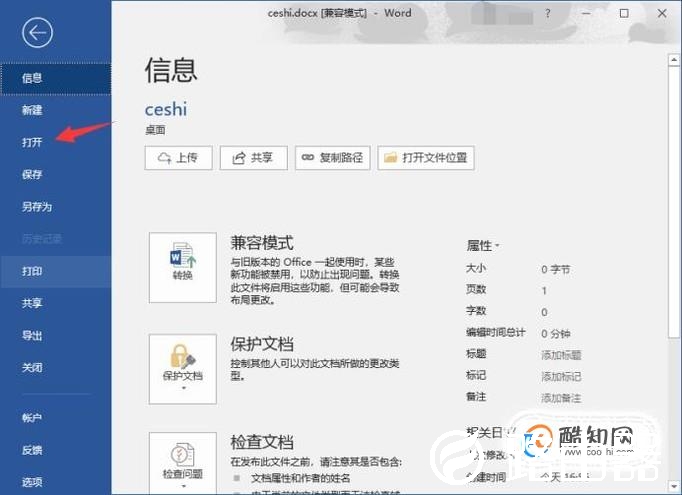The image size is (682, 495).
Task: Click 添加备注 field
Action: pyautogui.click(x=561, y=398)
